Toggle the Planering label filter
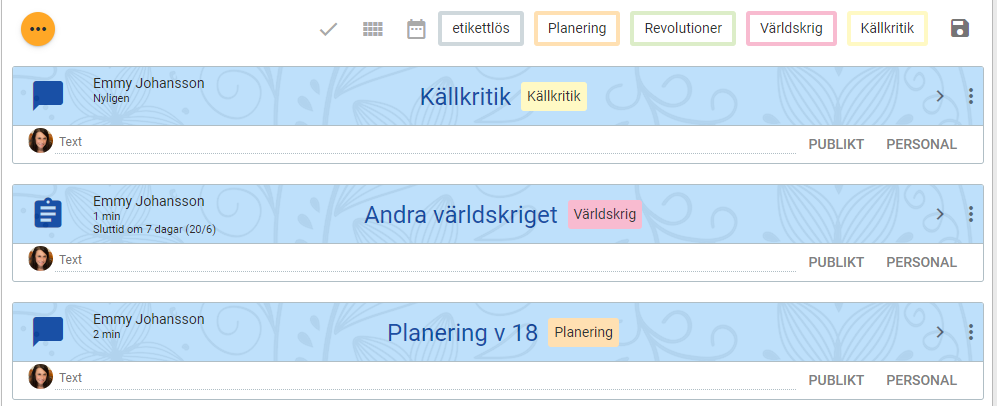The height and width of the screenshot is (406, 997). (x=577, y=28)
